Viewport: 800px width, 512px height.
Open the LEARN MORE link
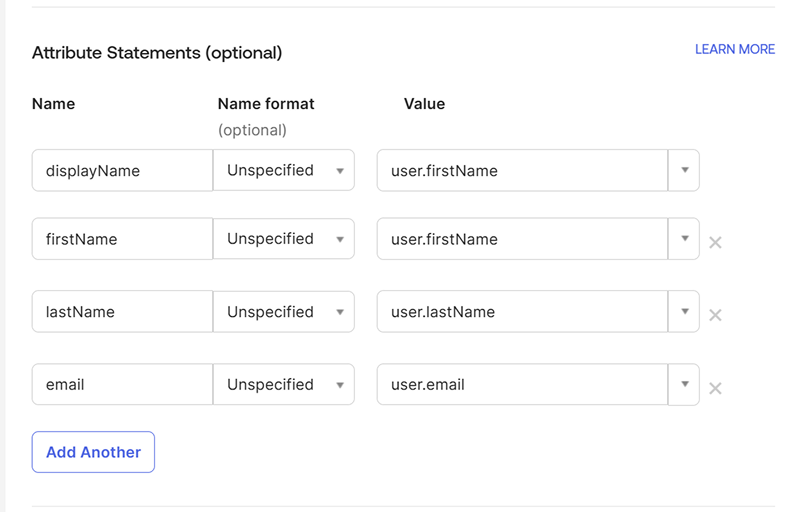[734, 49]
